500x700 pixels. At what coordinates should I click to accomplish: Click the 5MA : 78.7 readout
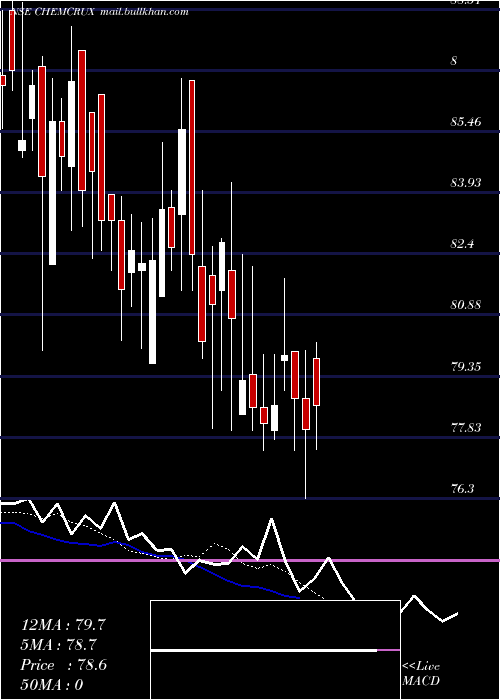(58, 645)
